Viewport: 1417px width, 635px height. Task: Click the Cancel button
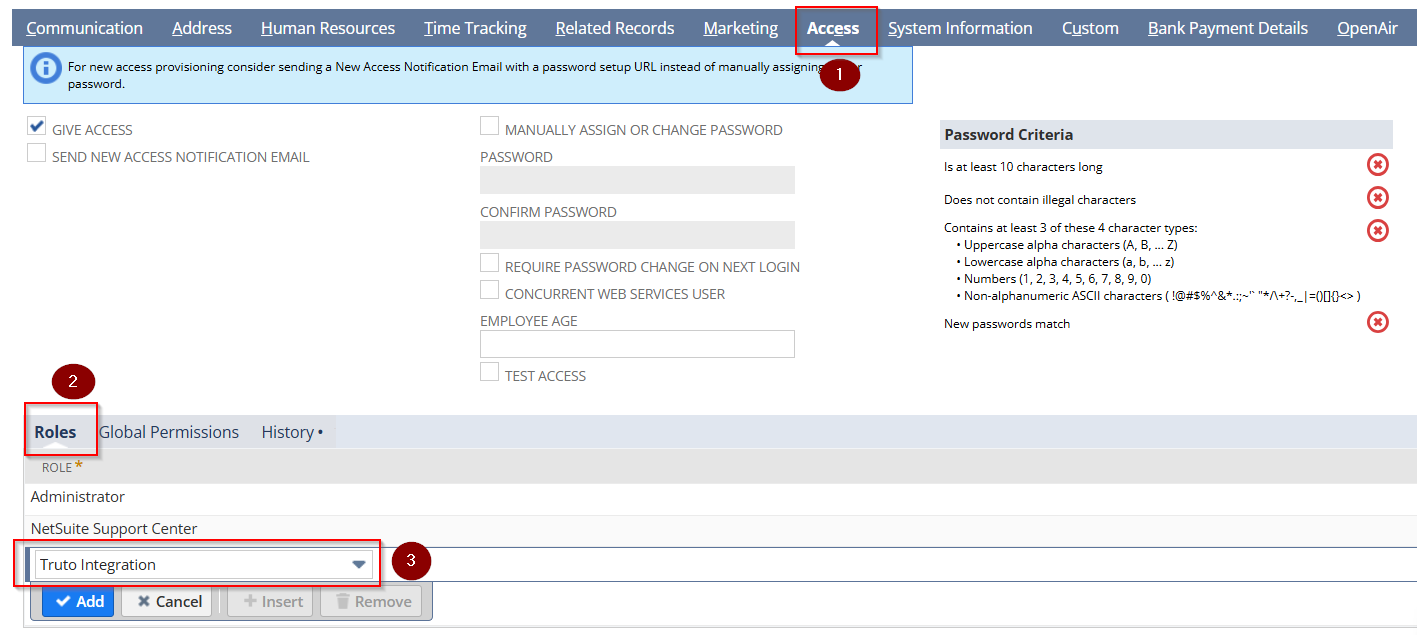point(166,601)
